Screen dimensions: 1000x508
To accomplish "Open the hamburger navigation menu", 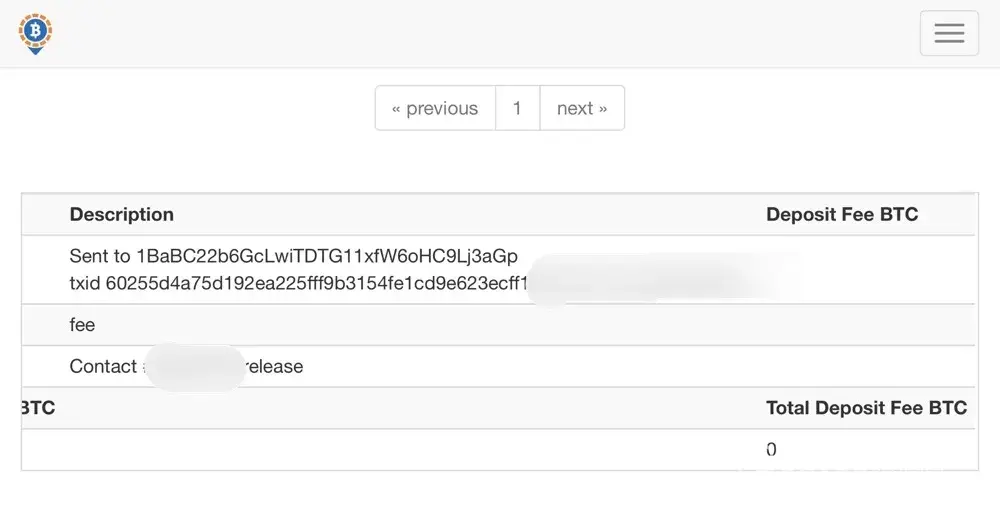I will [948, 33].
